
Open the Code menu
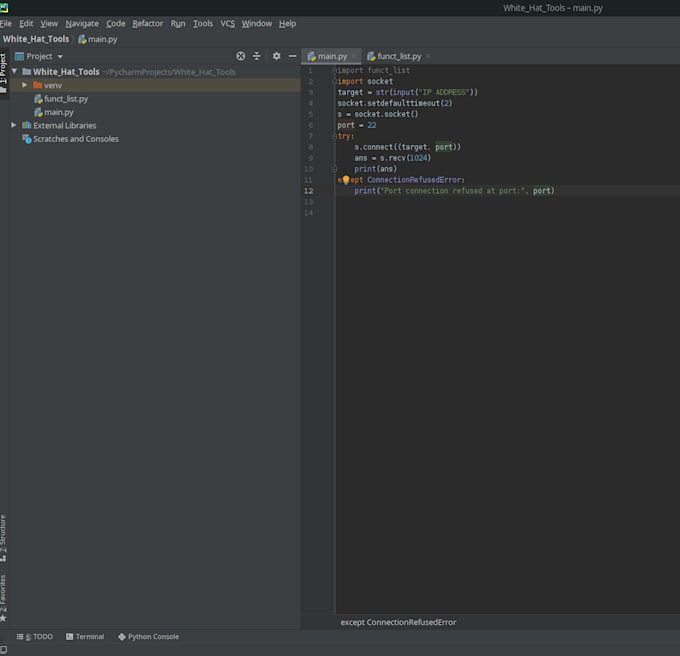pos(116,23)
